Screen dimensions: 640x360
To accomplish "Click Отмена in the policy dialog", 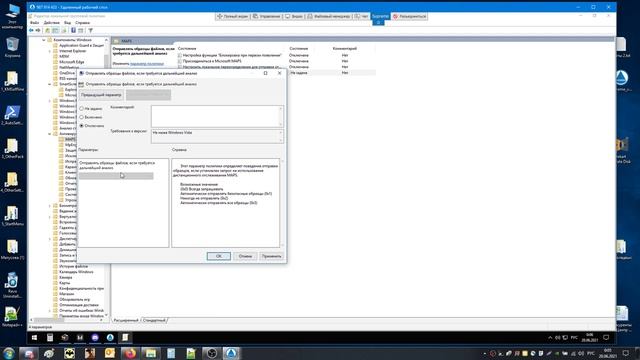I will pos(245,256).
